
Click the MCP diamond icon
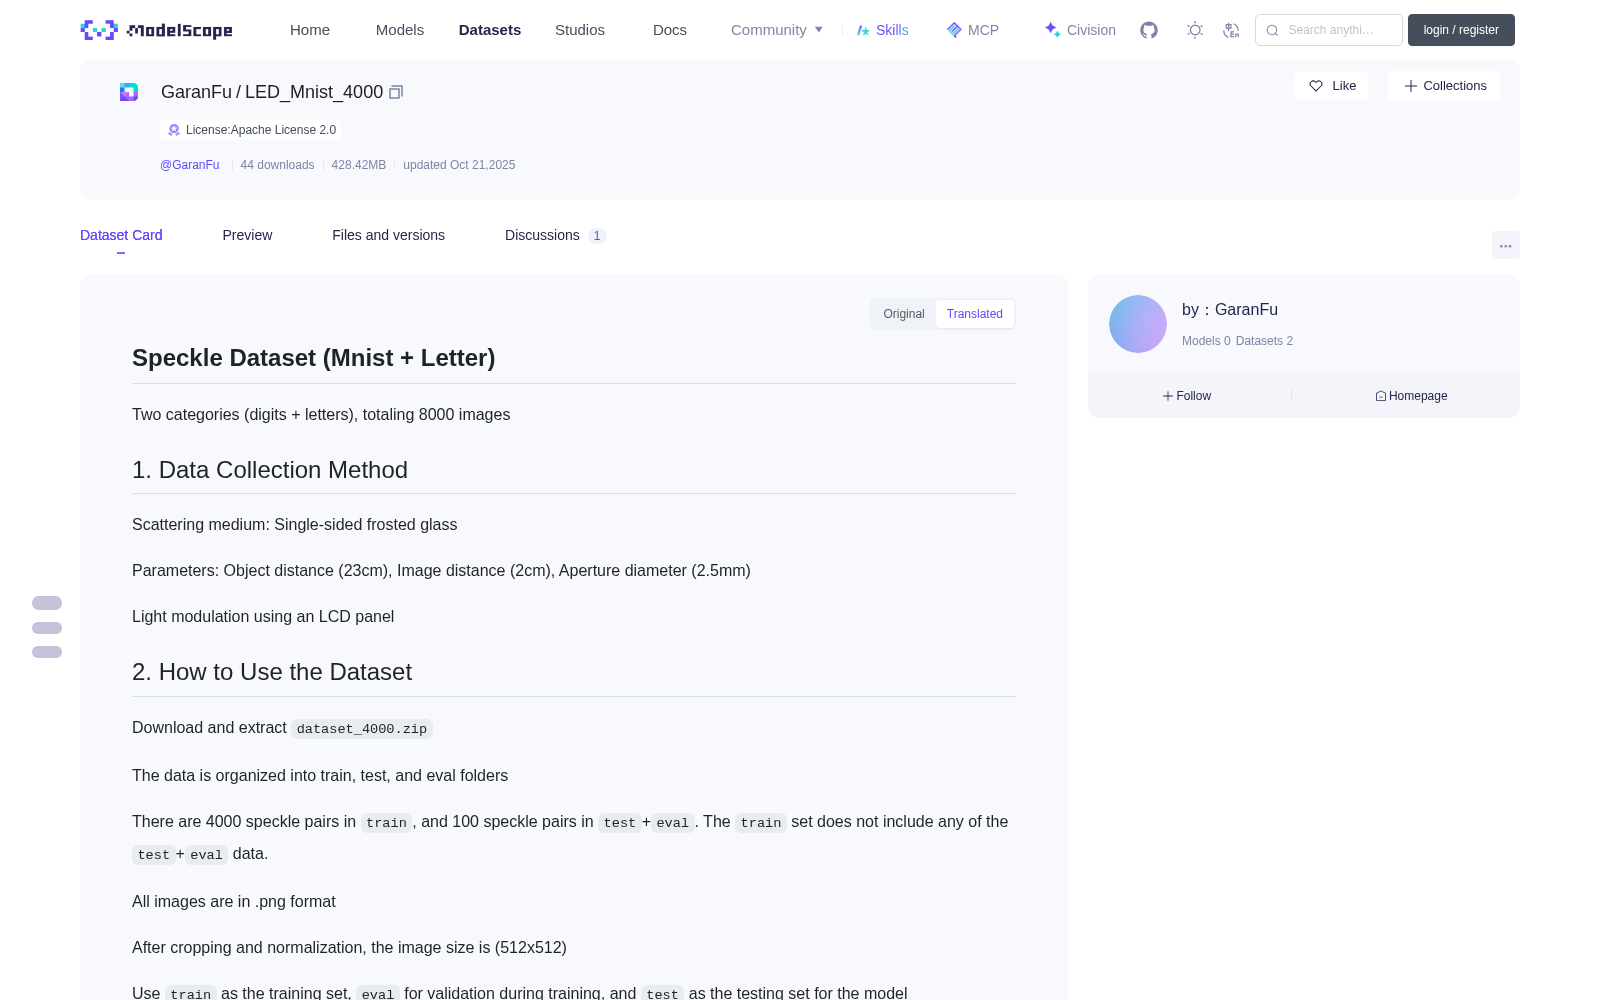point(954,30)
